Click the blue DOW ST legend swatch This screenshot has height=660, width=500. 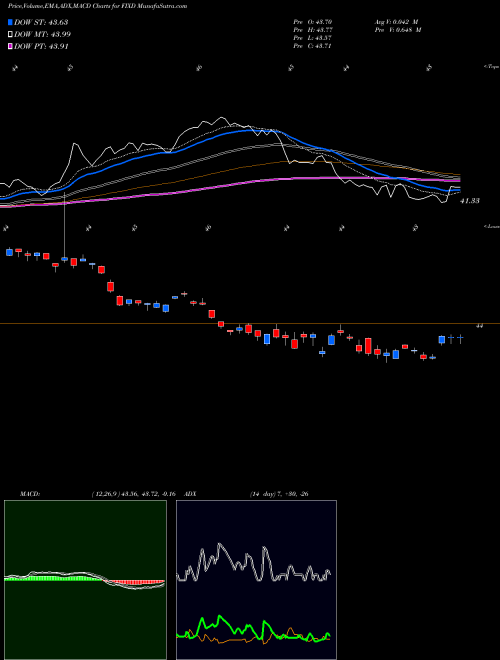[10, 22]
